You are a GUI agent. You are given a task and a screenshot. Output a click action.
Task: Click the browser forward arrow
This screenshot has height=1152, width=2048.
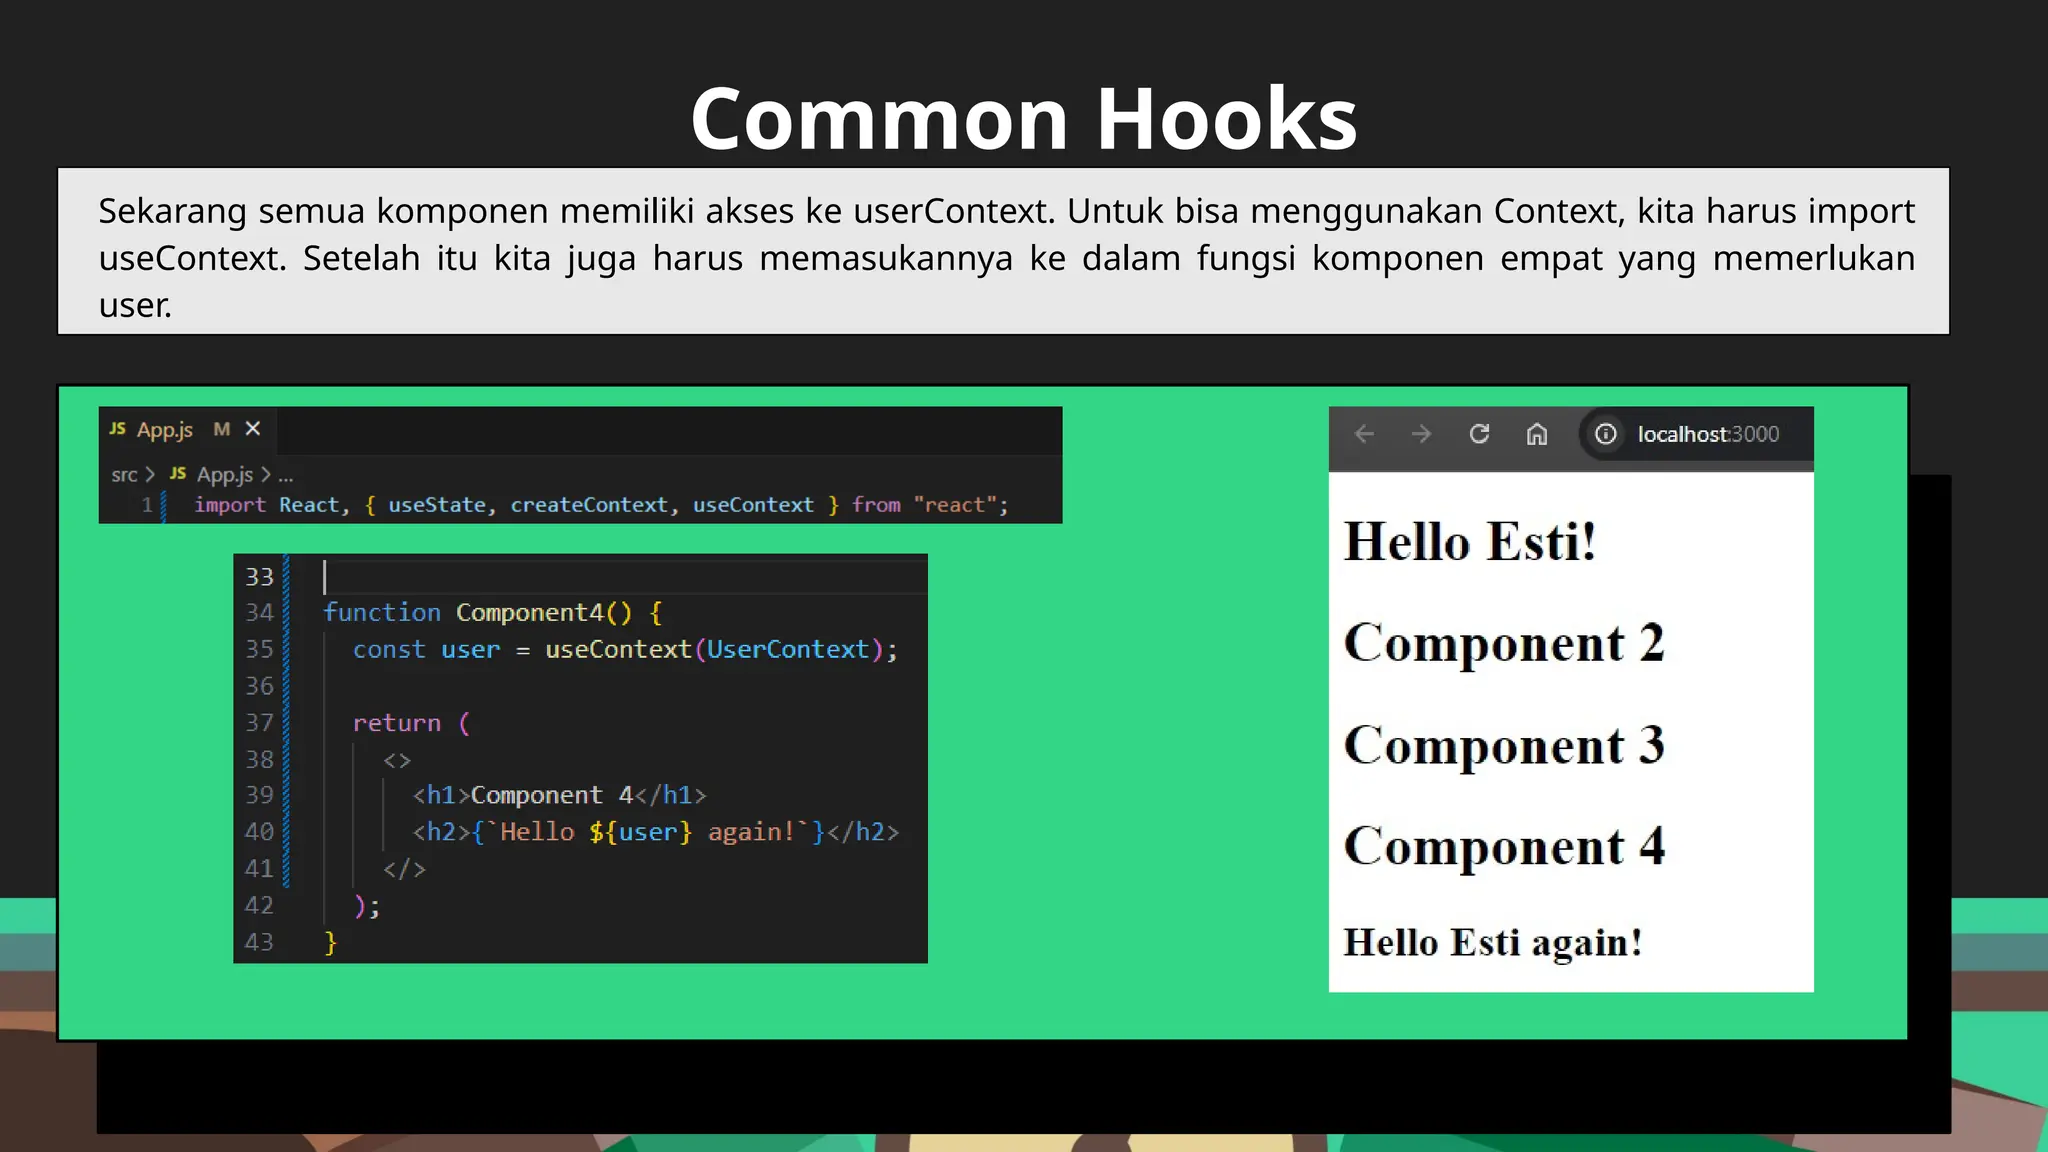pyautogui.click(x=1421, y=434)
